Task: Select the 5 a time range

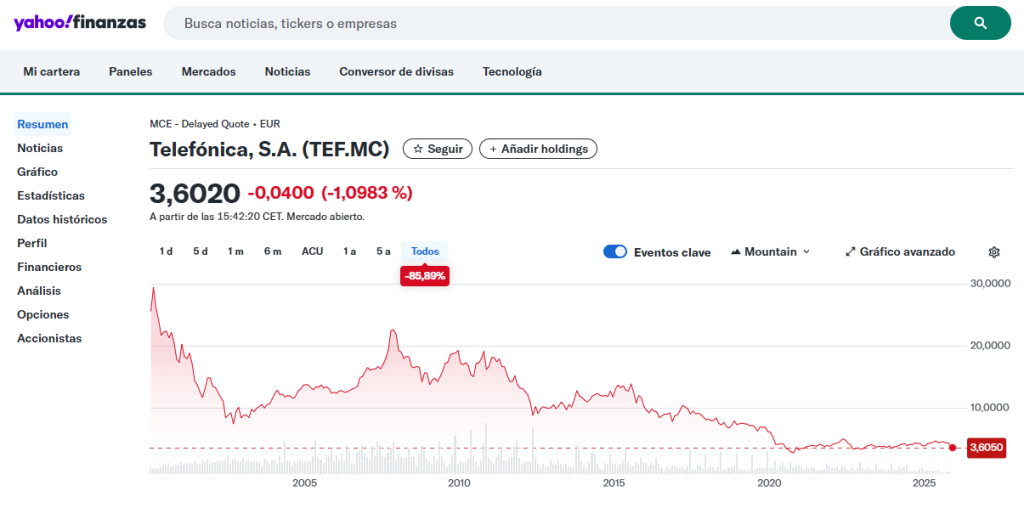Action: tap(383, 251)
